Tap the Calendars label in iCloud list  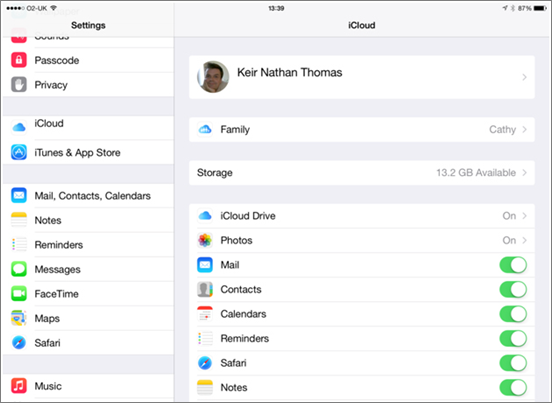pyautogui.click(x=243, y=314)
